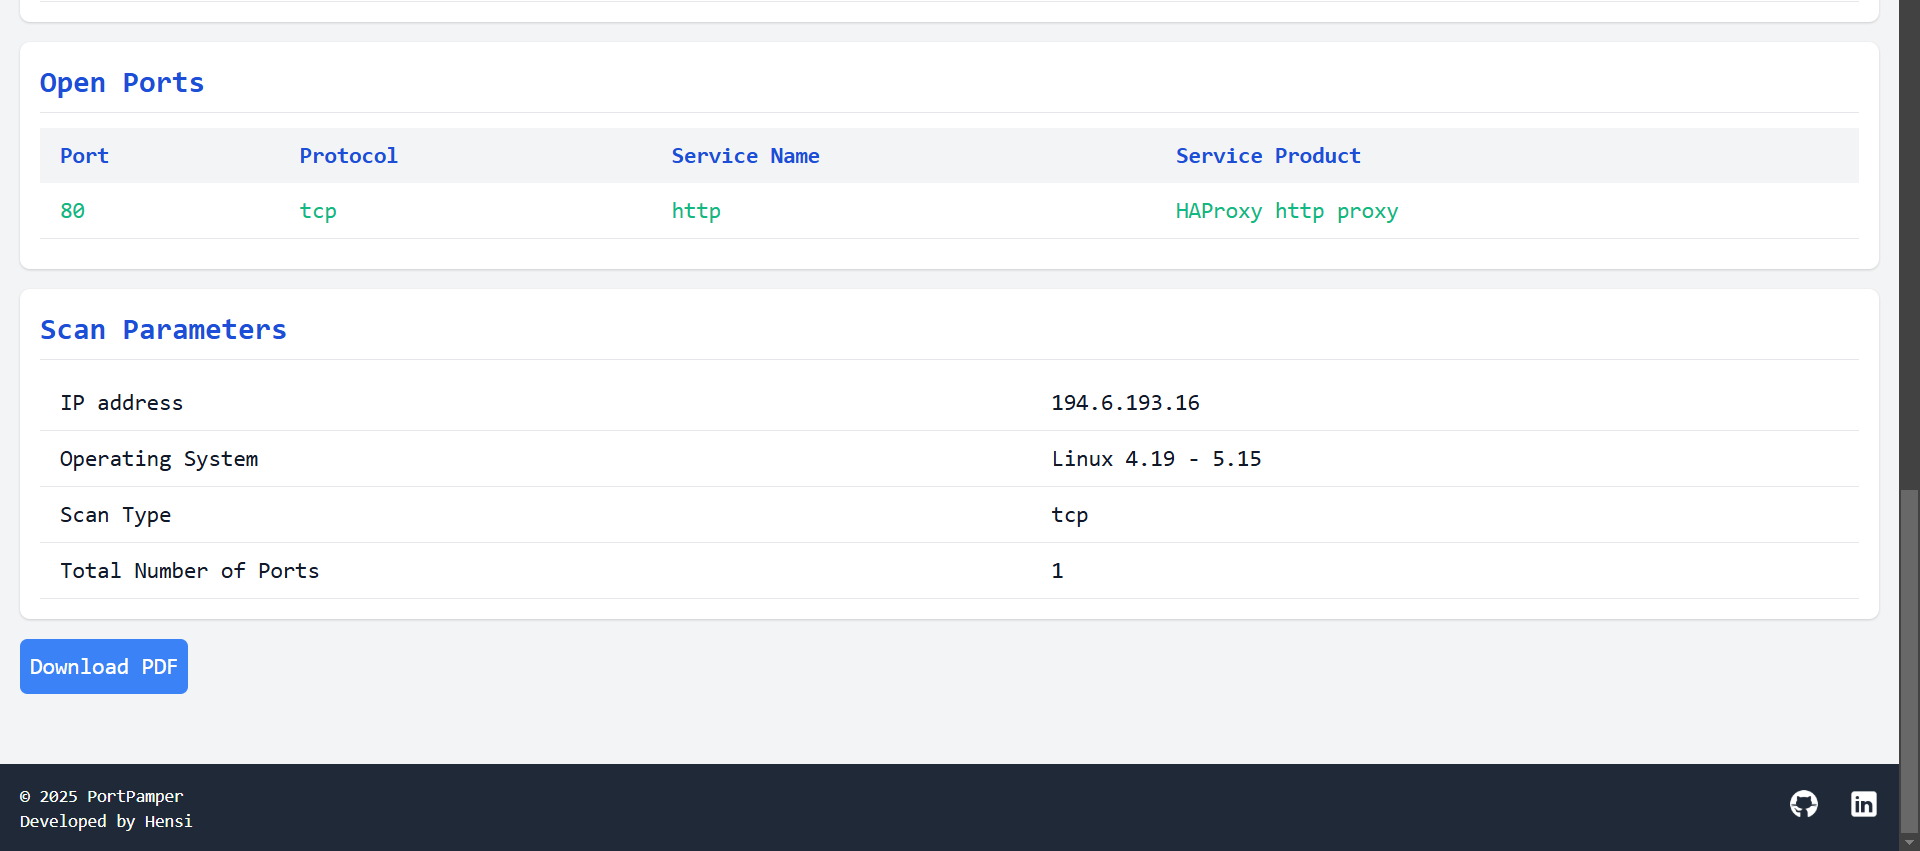Click the Open Ports heading
Screen dimensions: 1920x851
122,83
